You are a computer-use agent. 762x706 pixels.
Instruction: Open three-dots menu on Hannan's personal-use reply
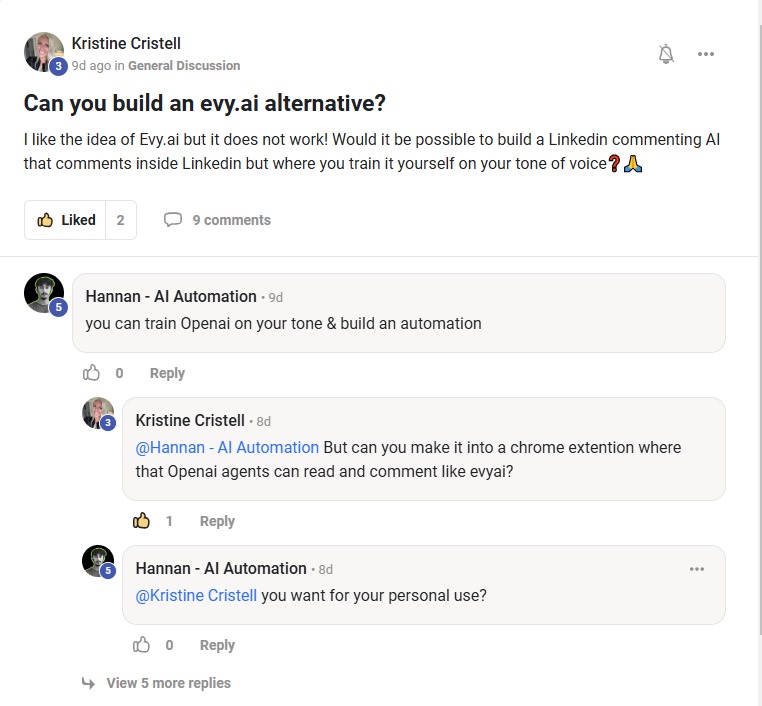tap(697, 569)
